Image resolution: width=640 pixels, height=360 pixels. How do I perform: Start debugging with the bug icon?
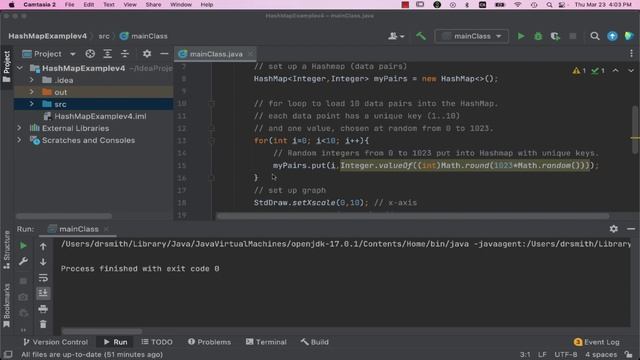538,36
